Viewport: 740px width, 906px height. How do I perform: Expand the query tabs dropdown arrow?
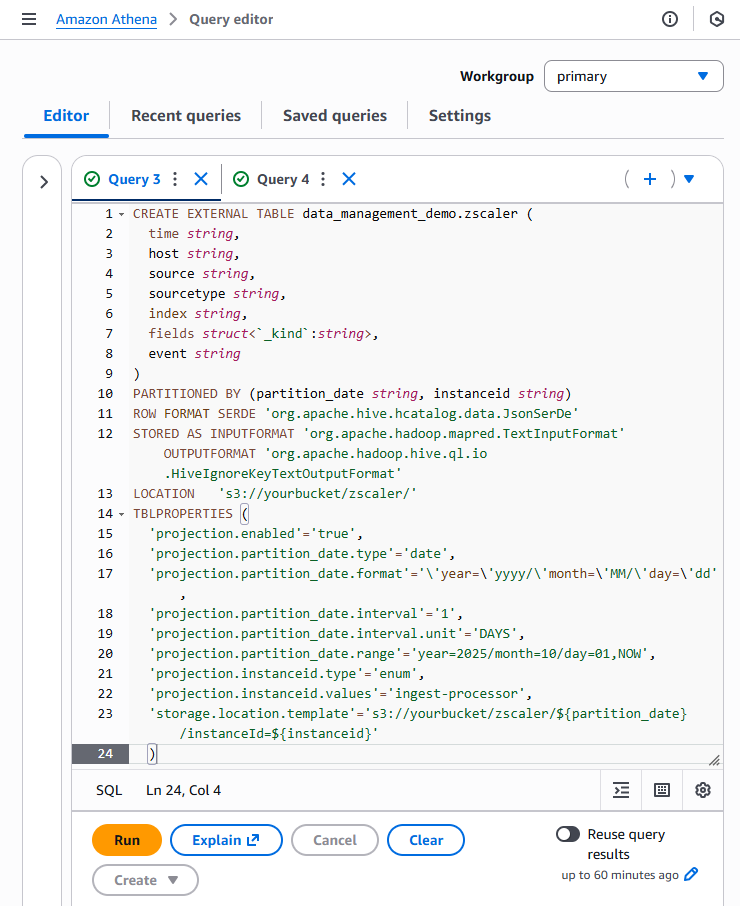(x=689, y=179)
